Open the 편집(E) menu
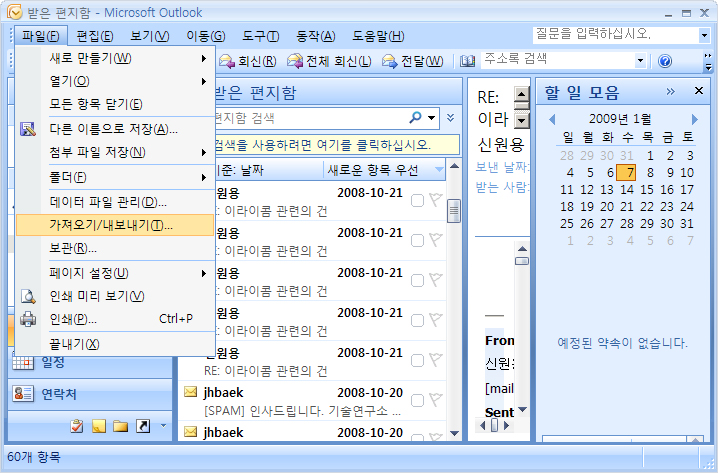The width and height of the screenshot is (718, 473). pos(95,36)
